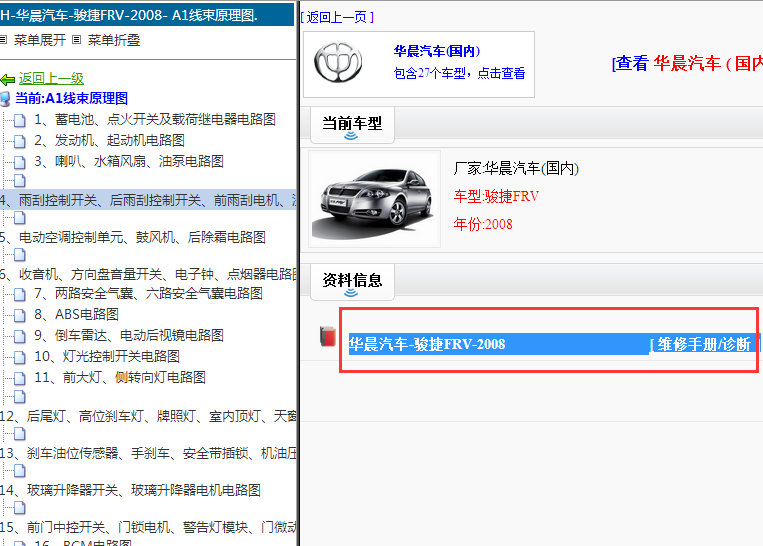Viewport: 763px width, 546px height.
Task: Open the 查看 华晨汽车 red header link
Action: coord(687,63)
